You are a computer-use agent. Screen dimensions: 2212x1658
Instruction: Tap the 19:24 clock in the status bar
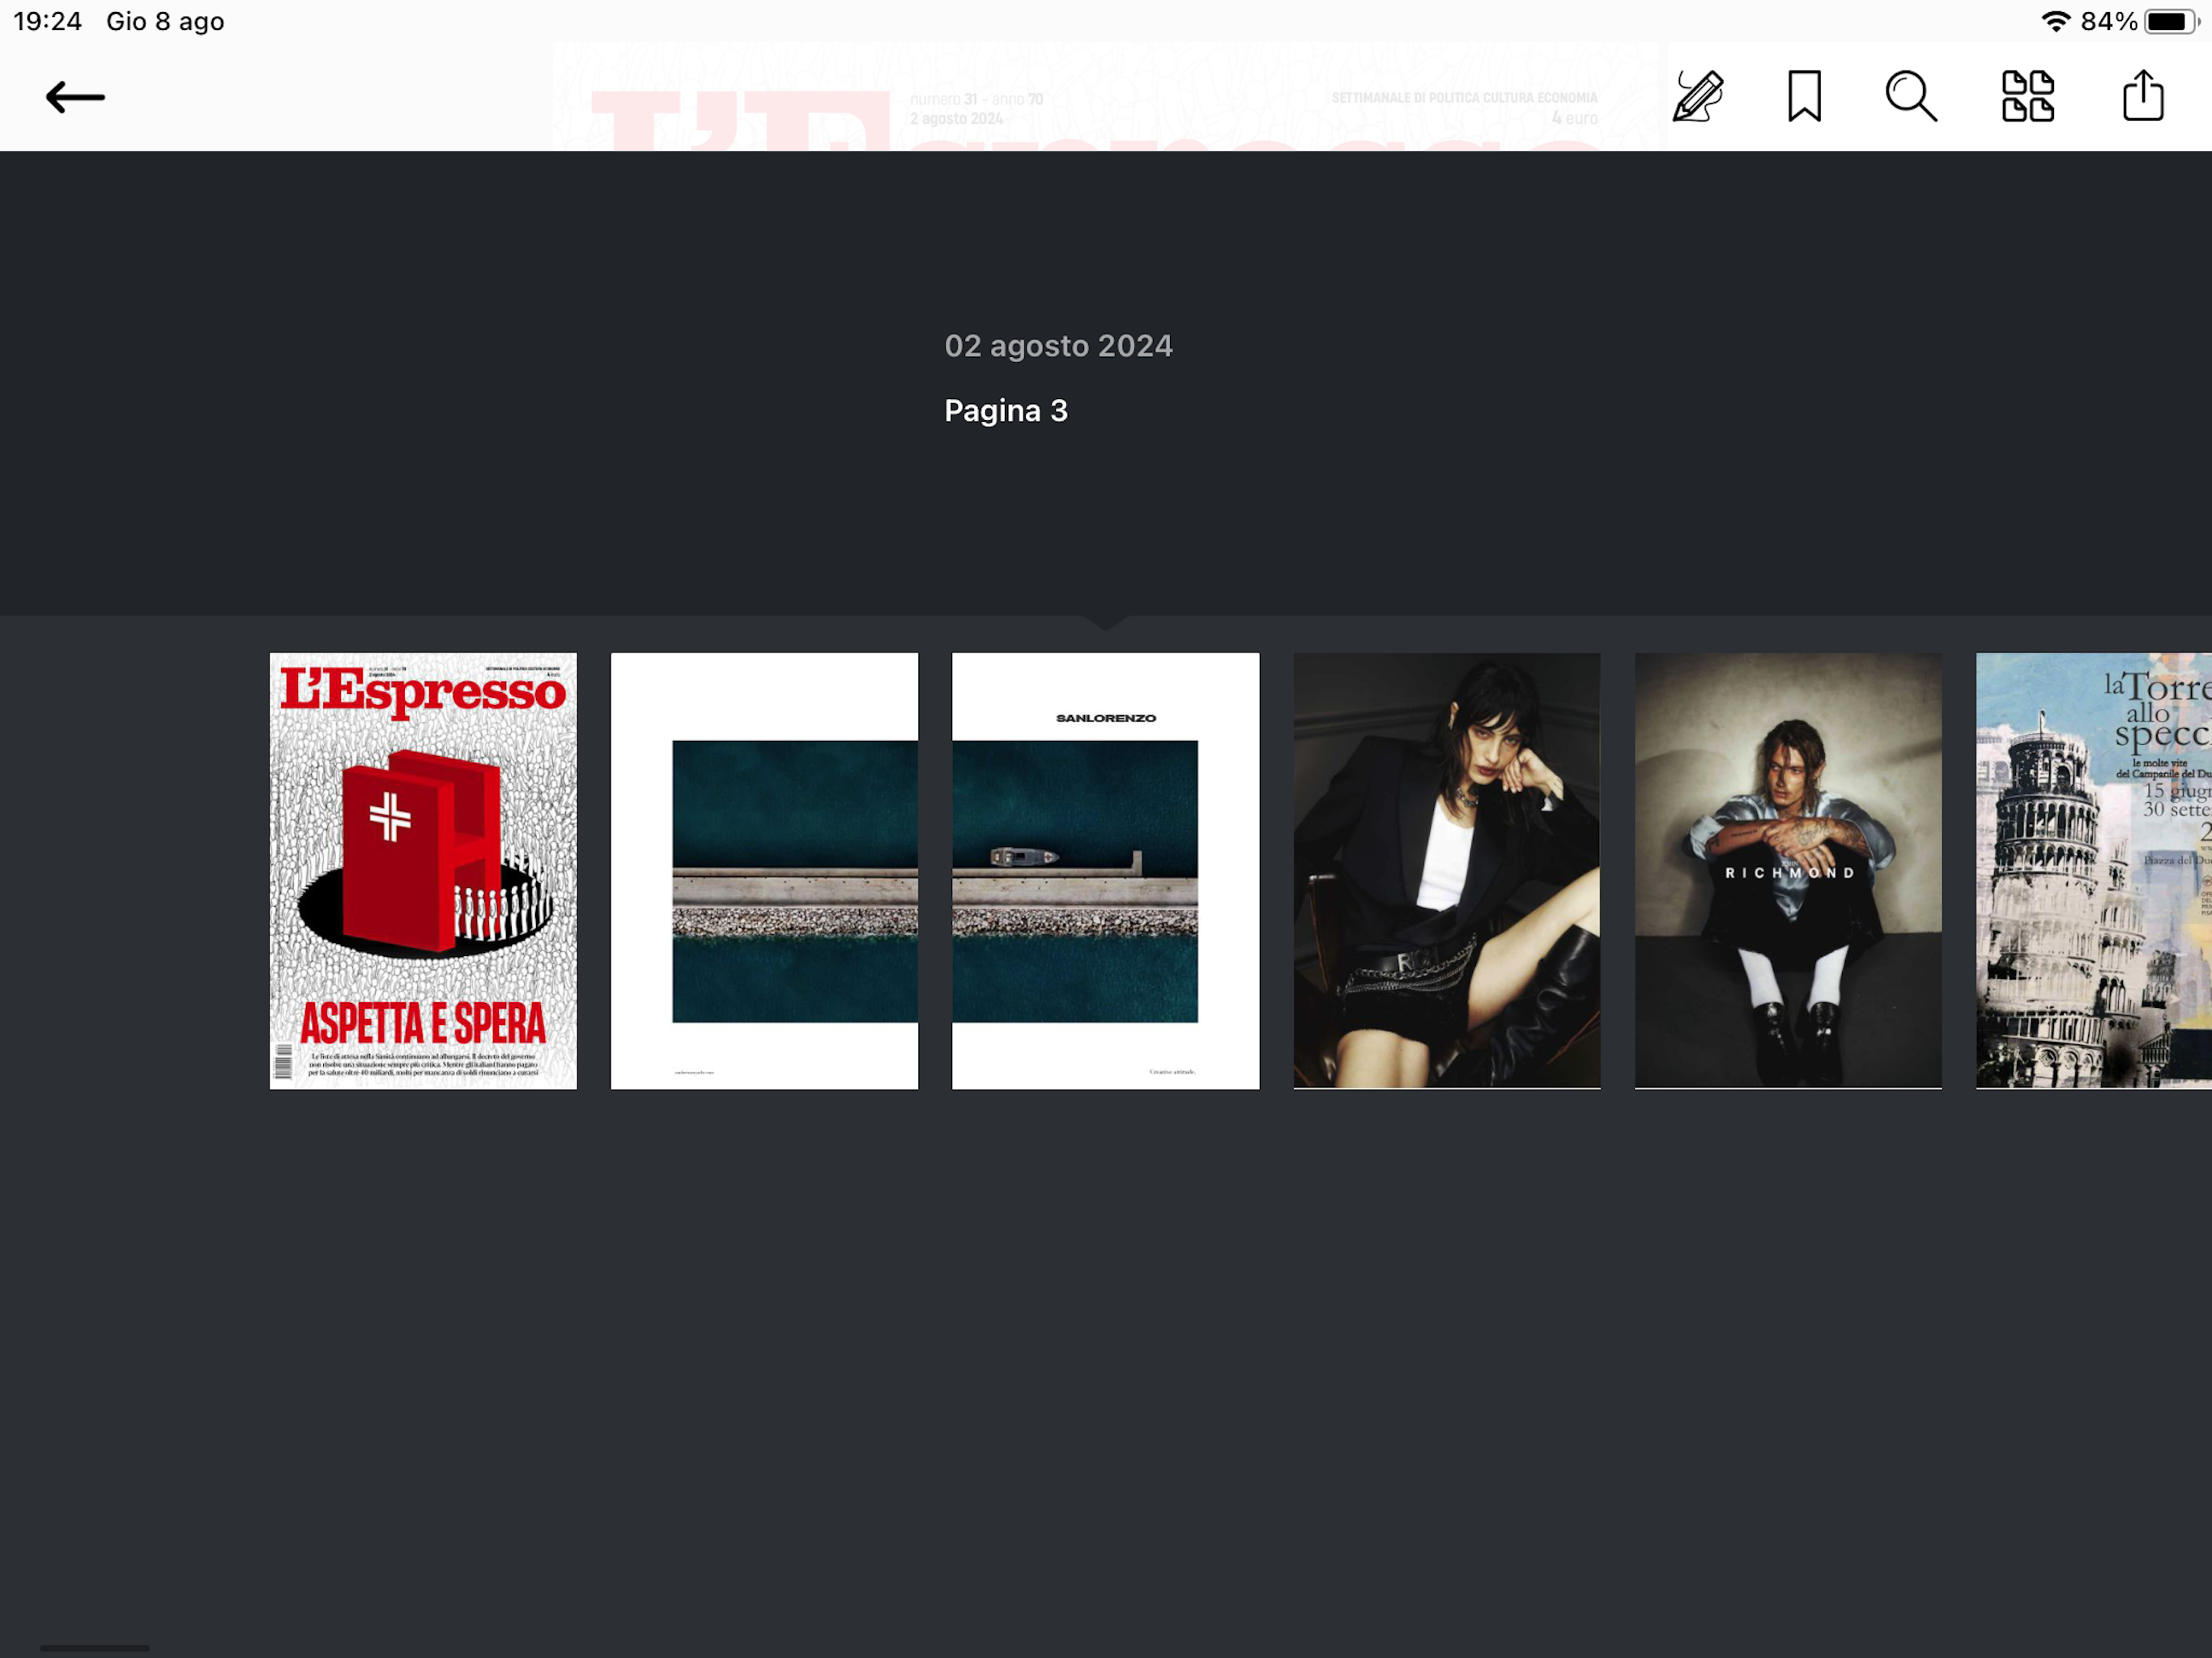(x=48, y=21)
